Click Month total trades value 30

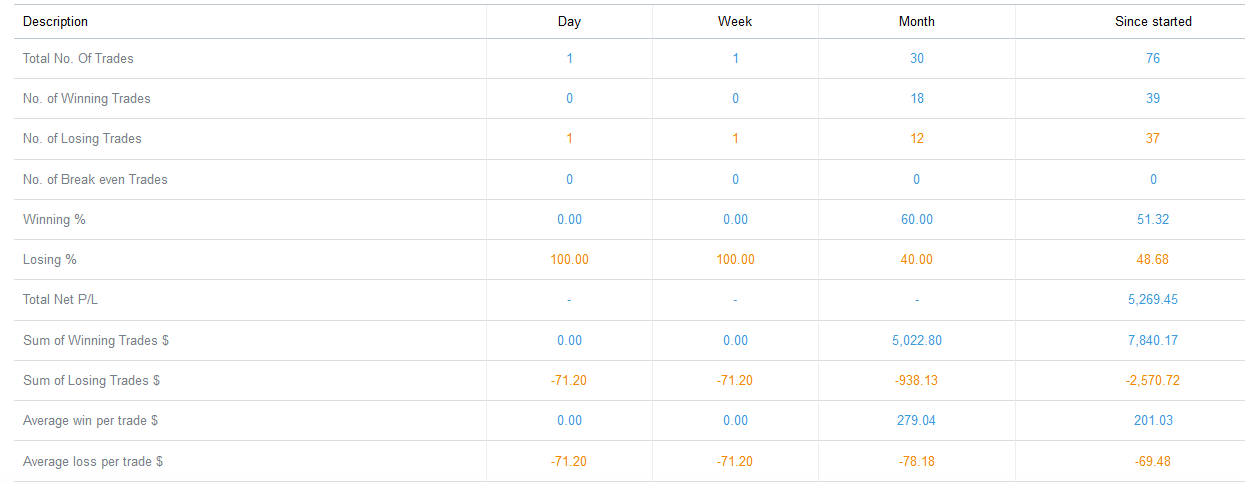[917, 58]
